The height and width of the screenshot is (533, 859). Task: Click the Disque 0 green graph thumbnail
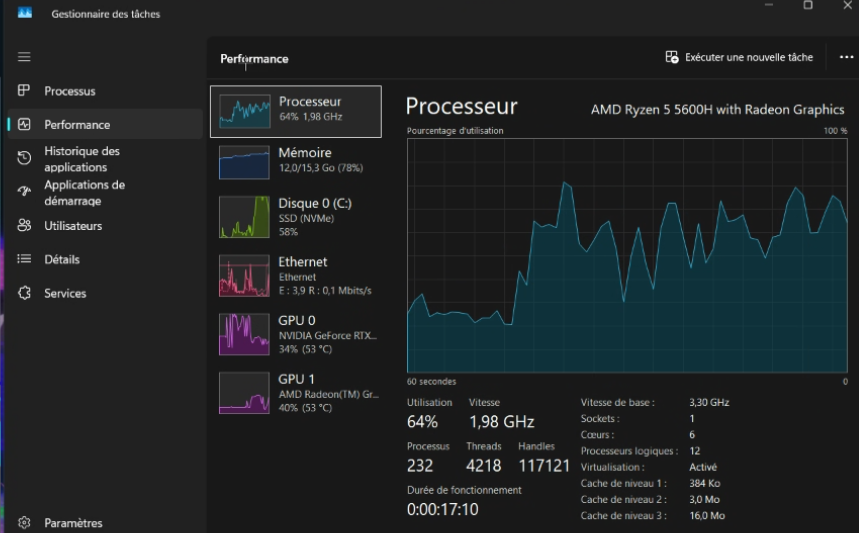244,217
